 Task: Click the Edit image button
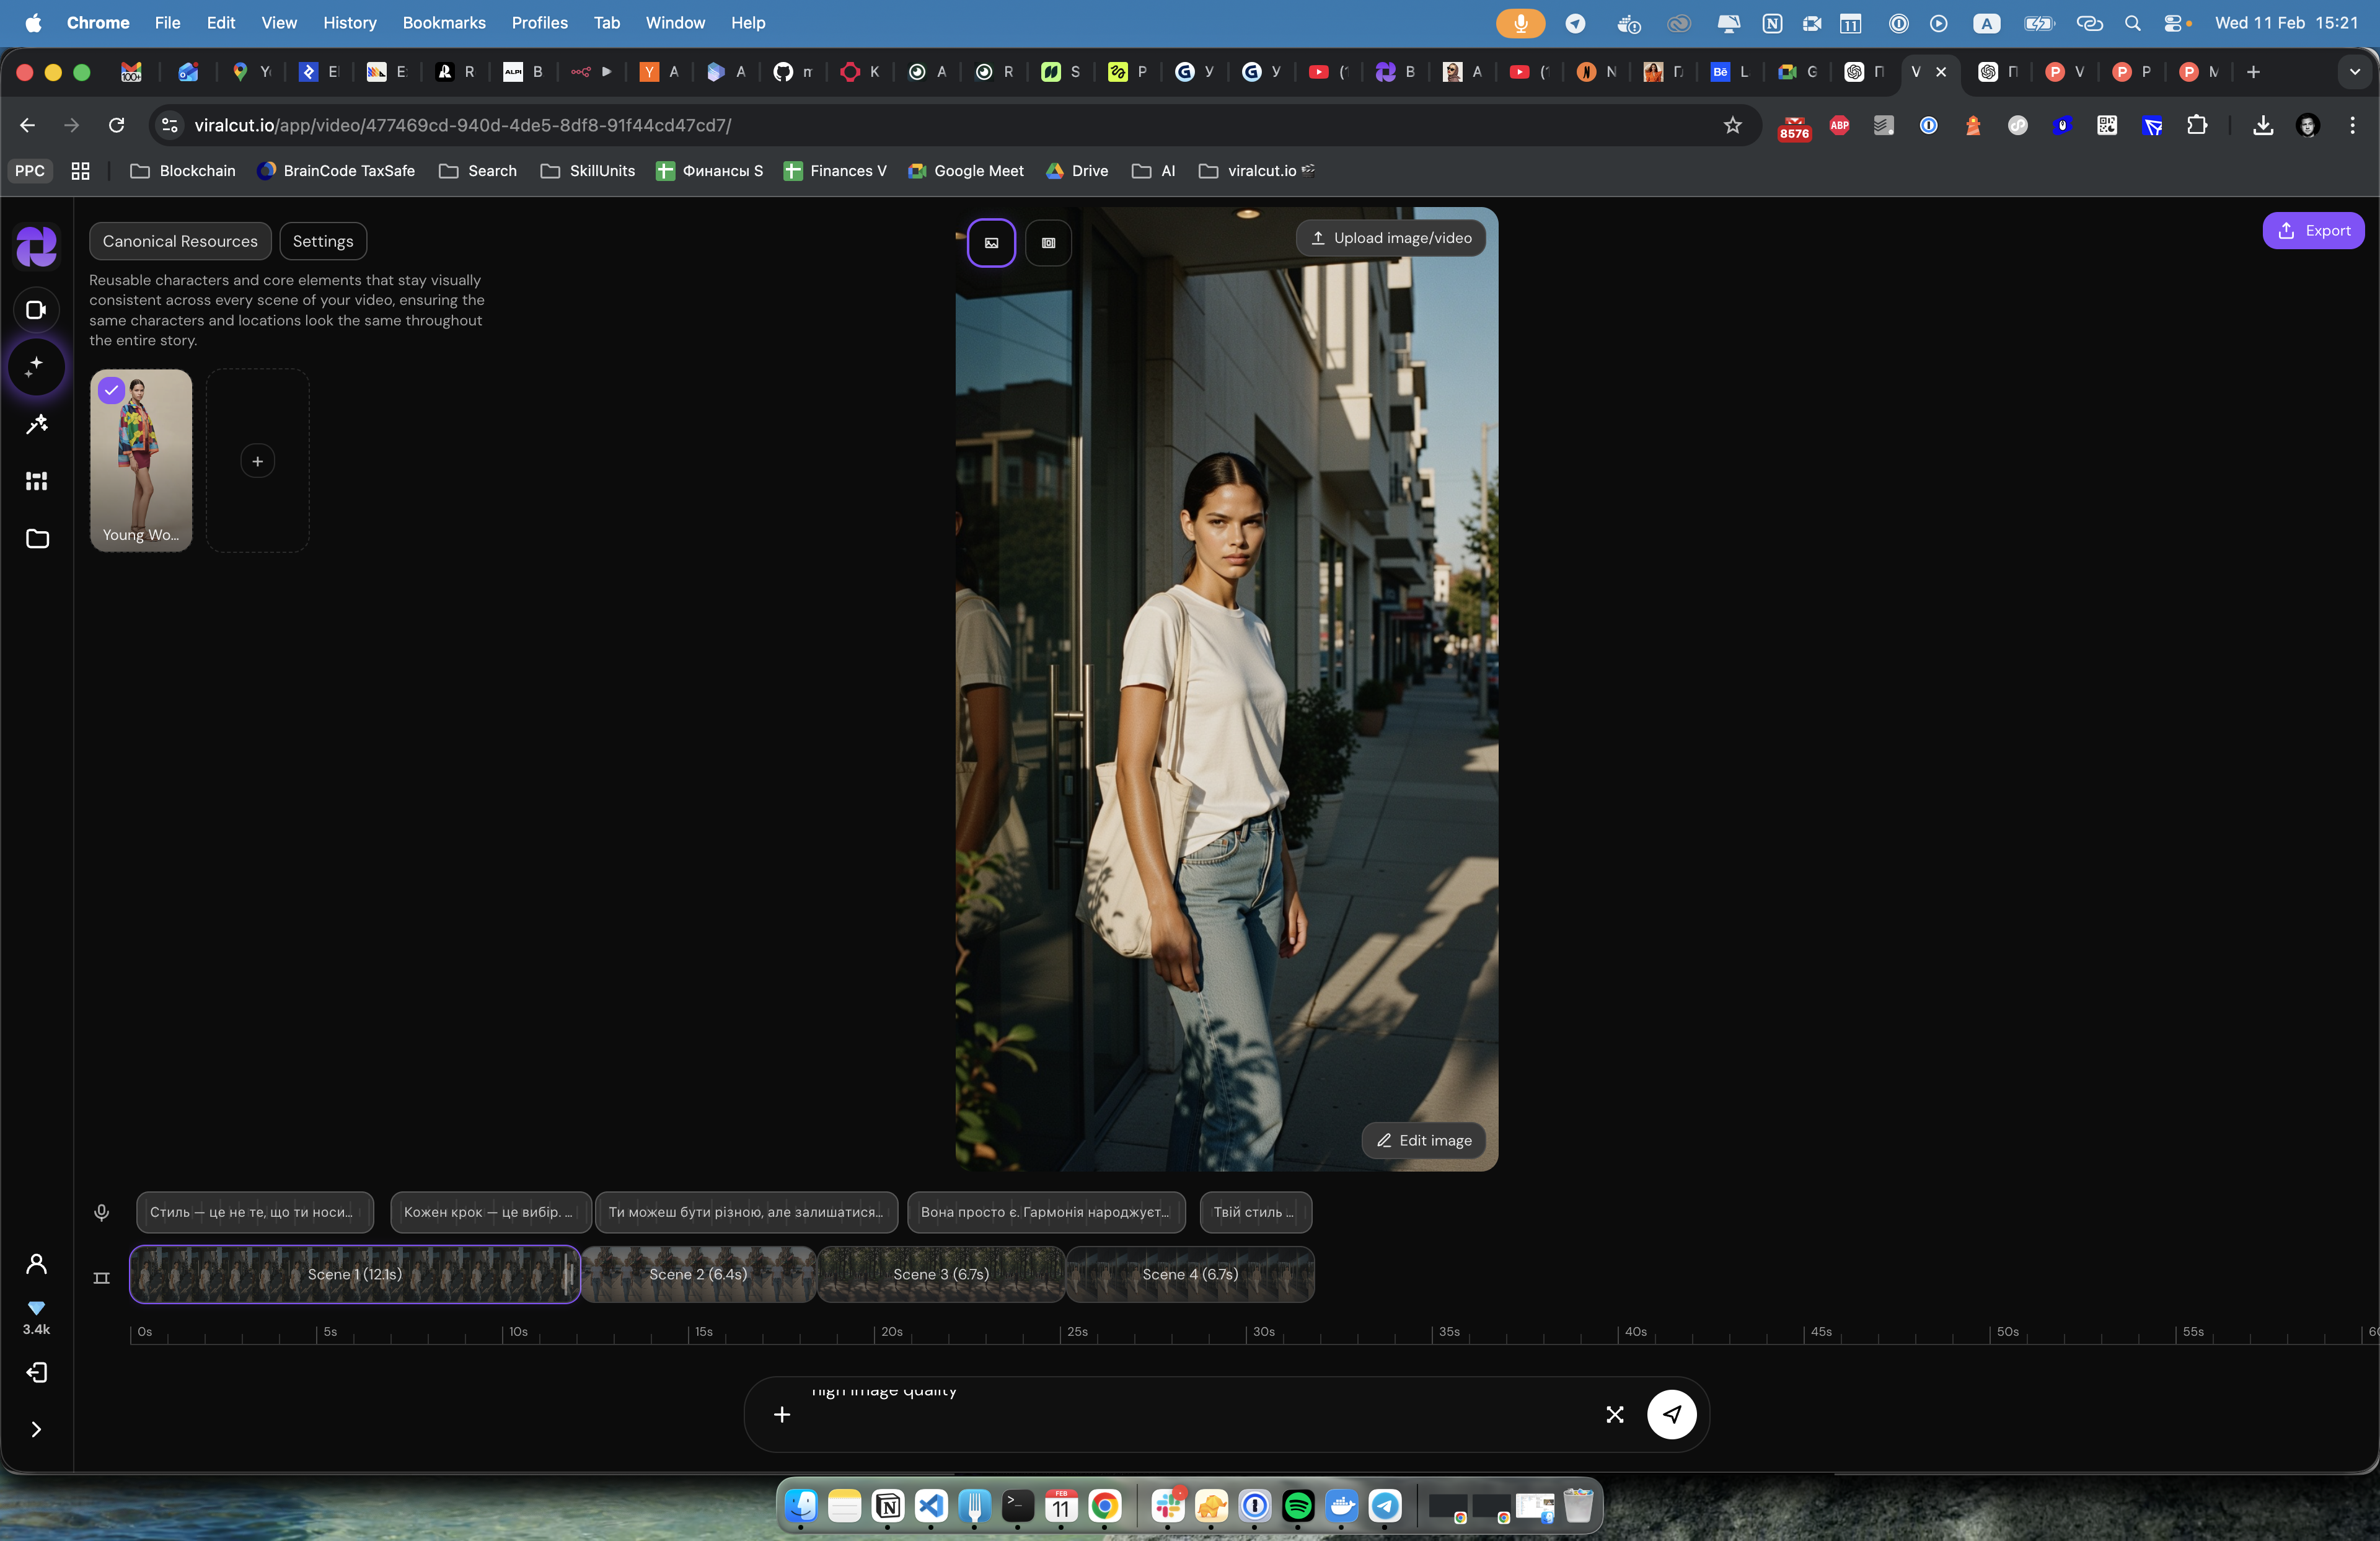[x=1423, y=1140]
